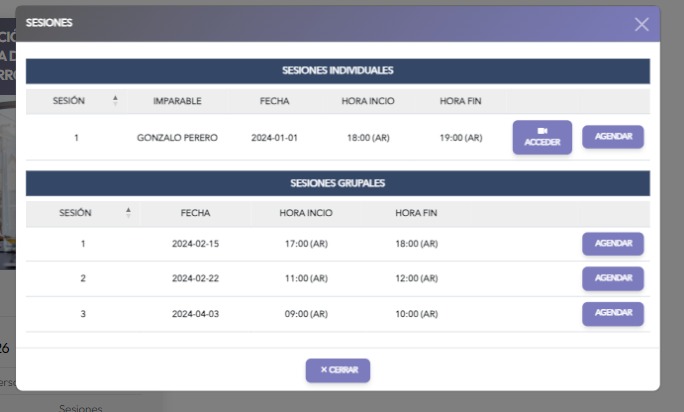This screenshot has width=684, height=412.
Task: Sort individual sessions by the Sesión arrow icon
Action: coord(115,101)
